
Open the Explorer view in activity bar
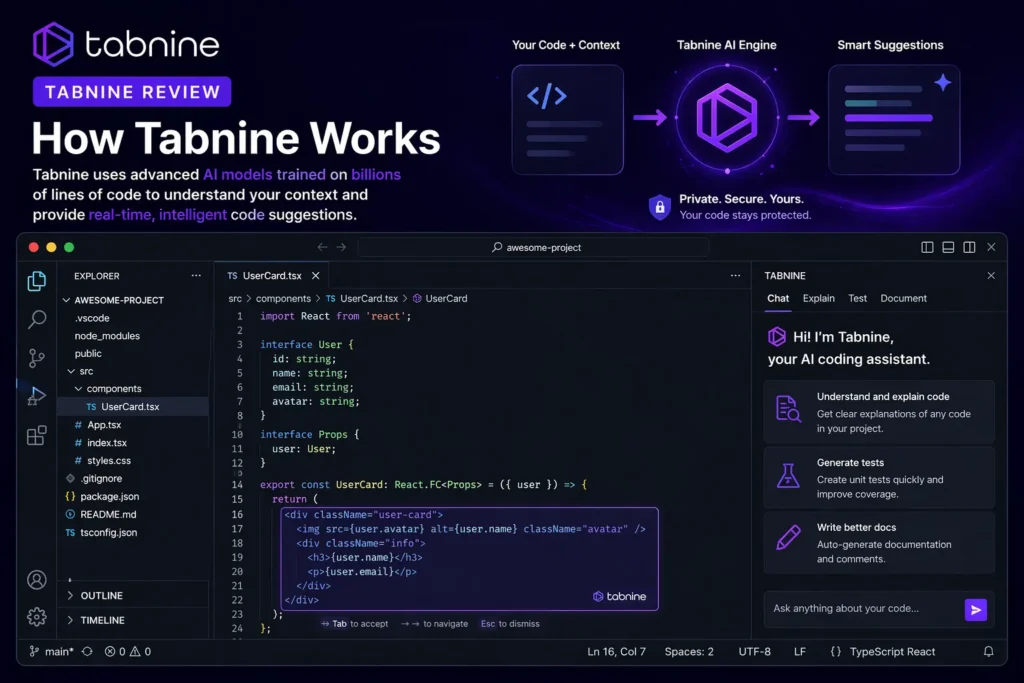tap(37, 281)
